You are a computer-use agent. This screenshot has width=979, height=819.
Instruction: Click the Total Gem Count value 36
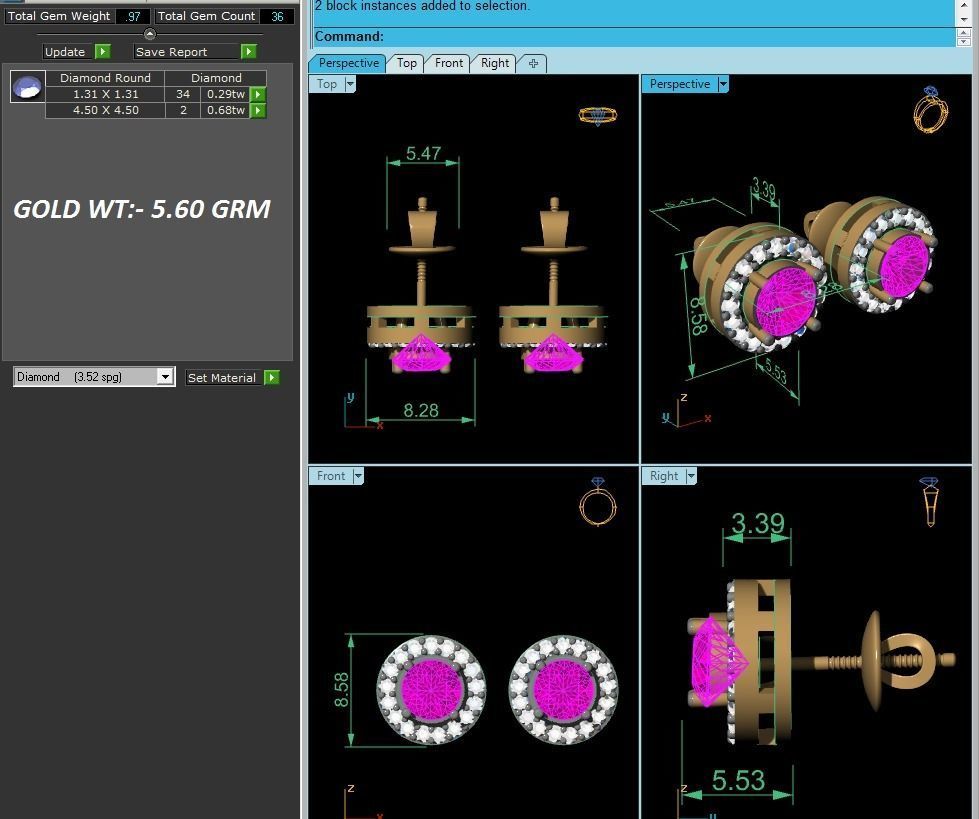click(x=277, y=16)
